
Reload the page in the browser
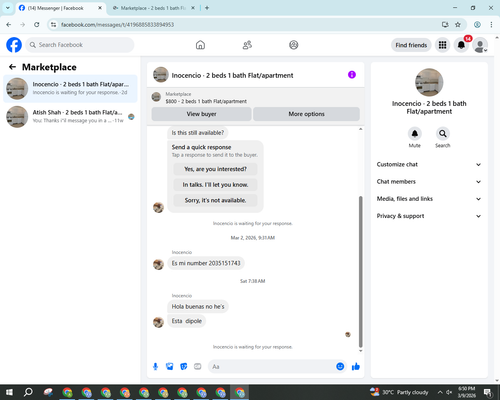37,25
